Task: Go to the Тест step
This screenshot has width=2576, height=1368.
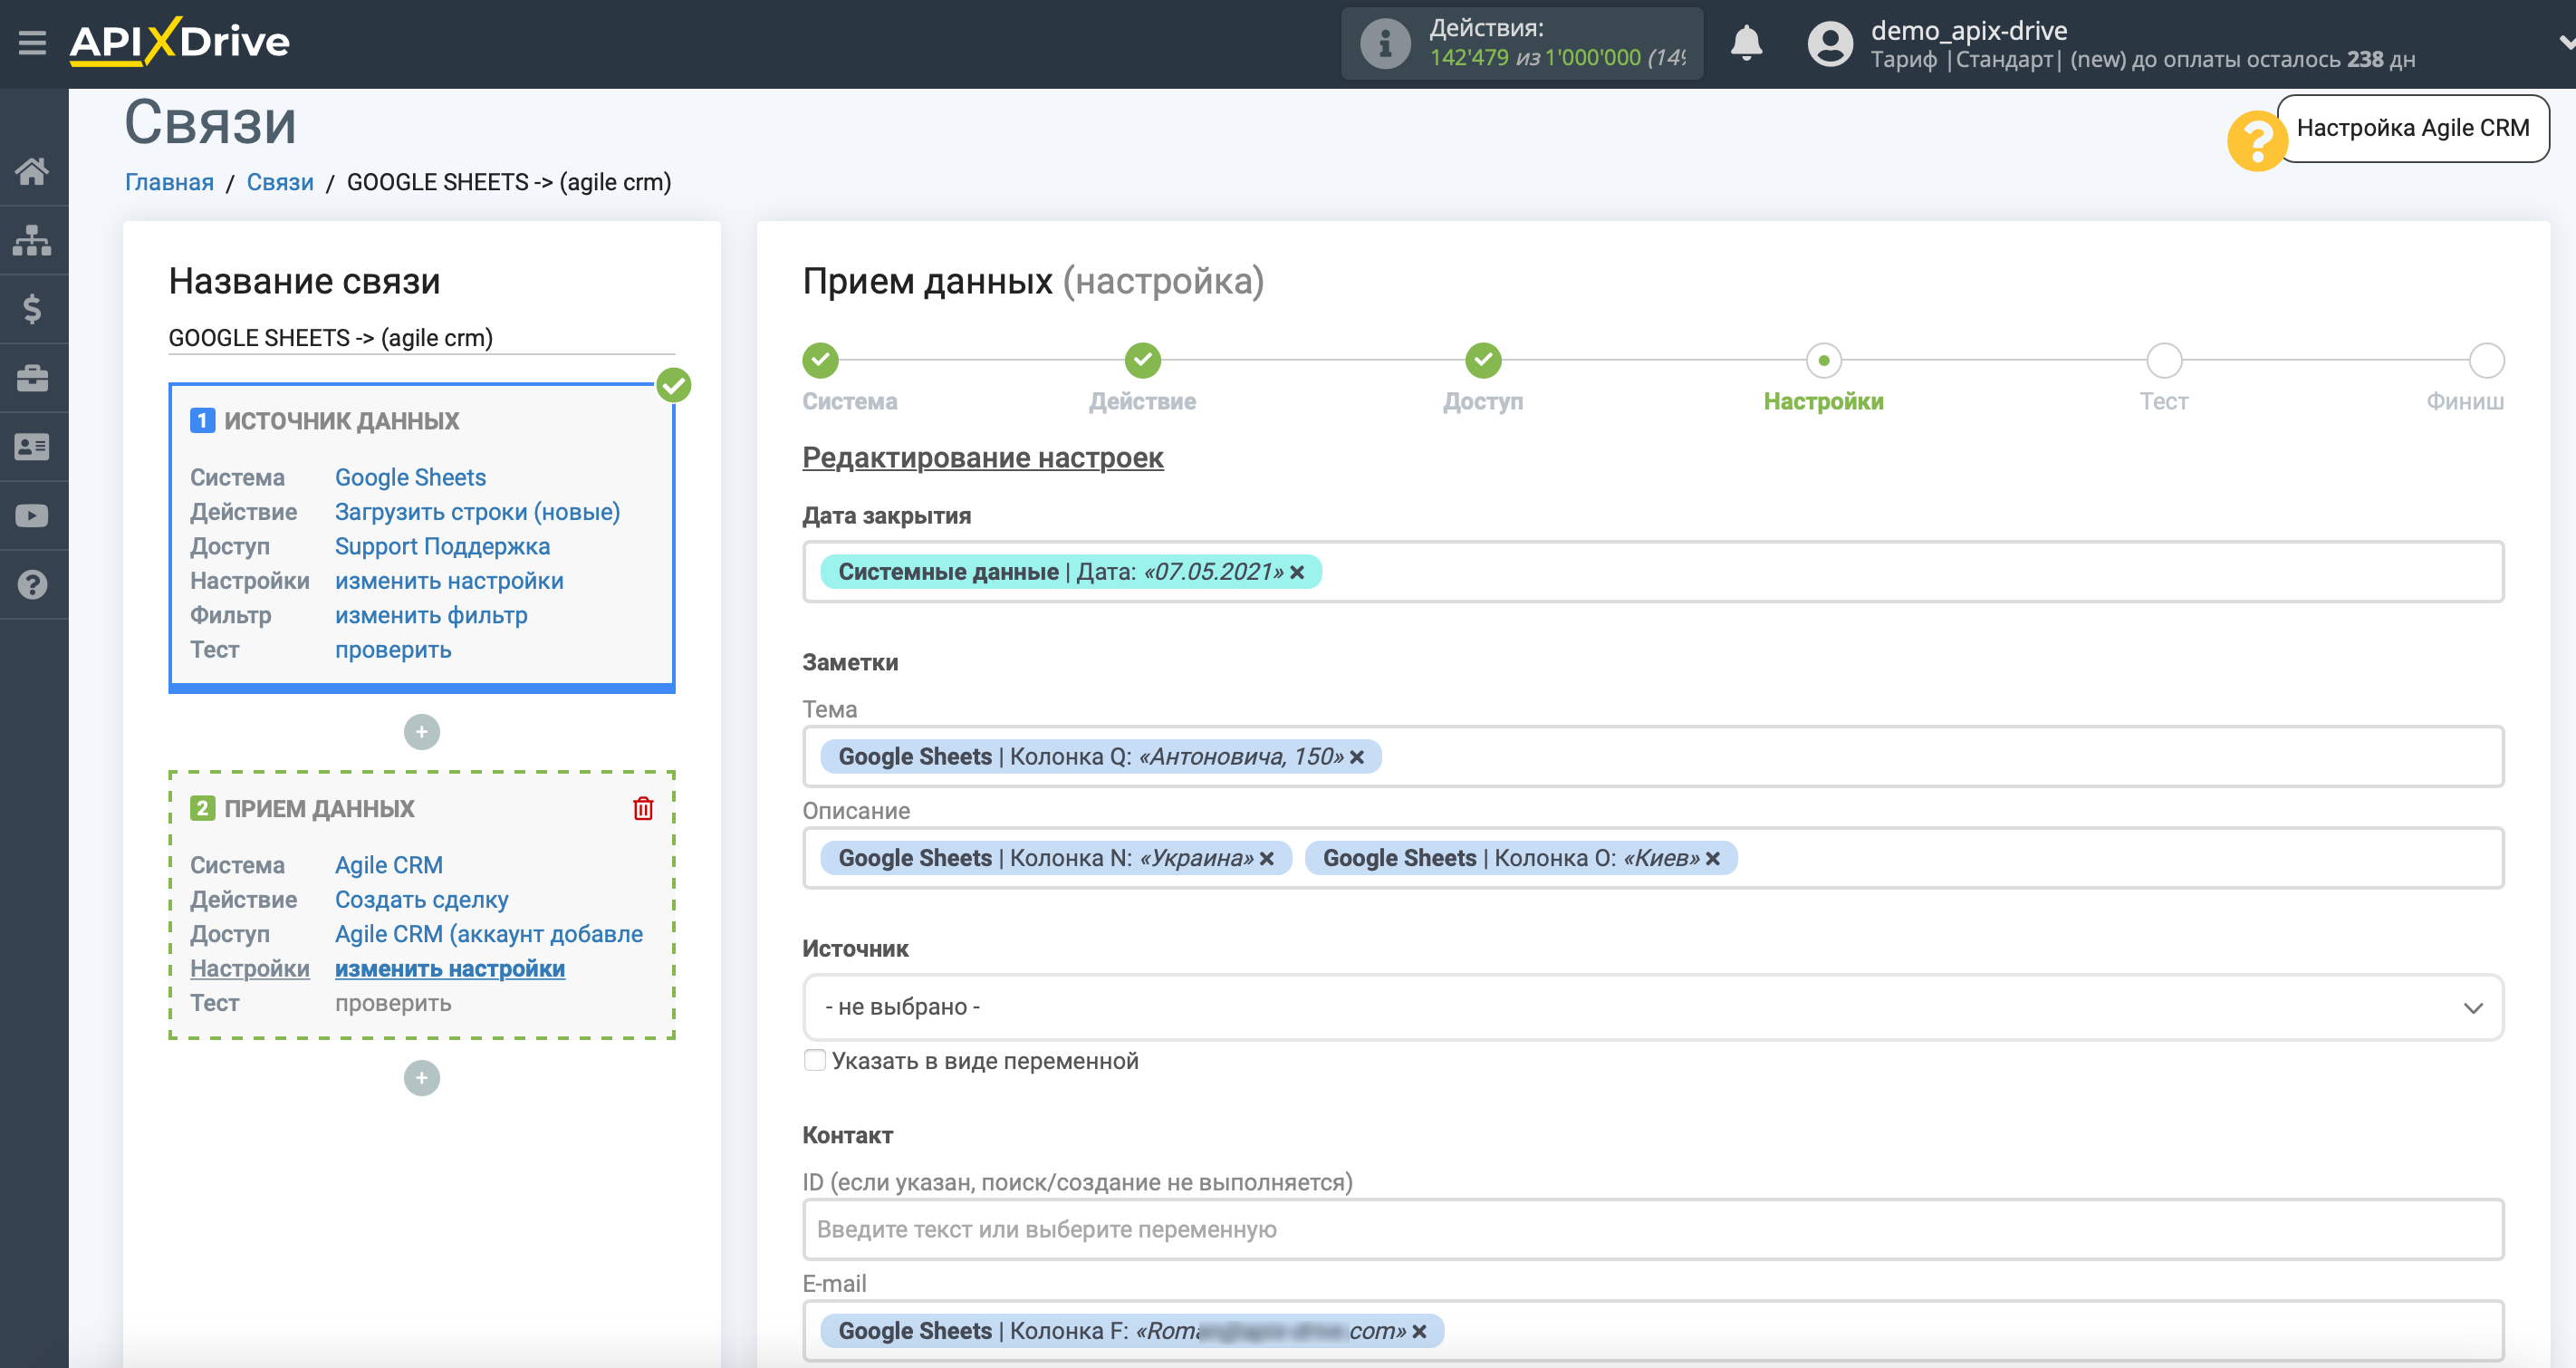Action: coord(2165,360)
